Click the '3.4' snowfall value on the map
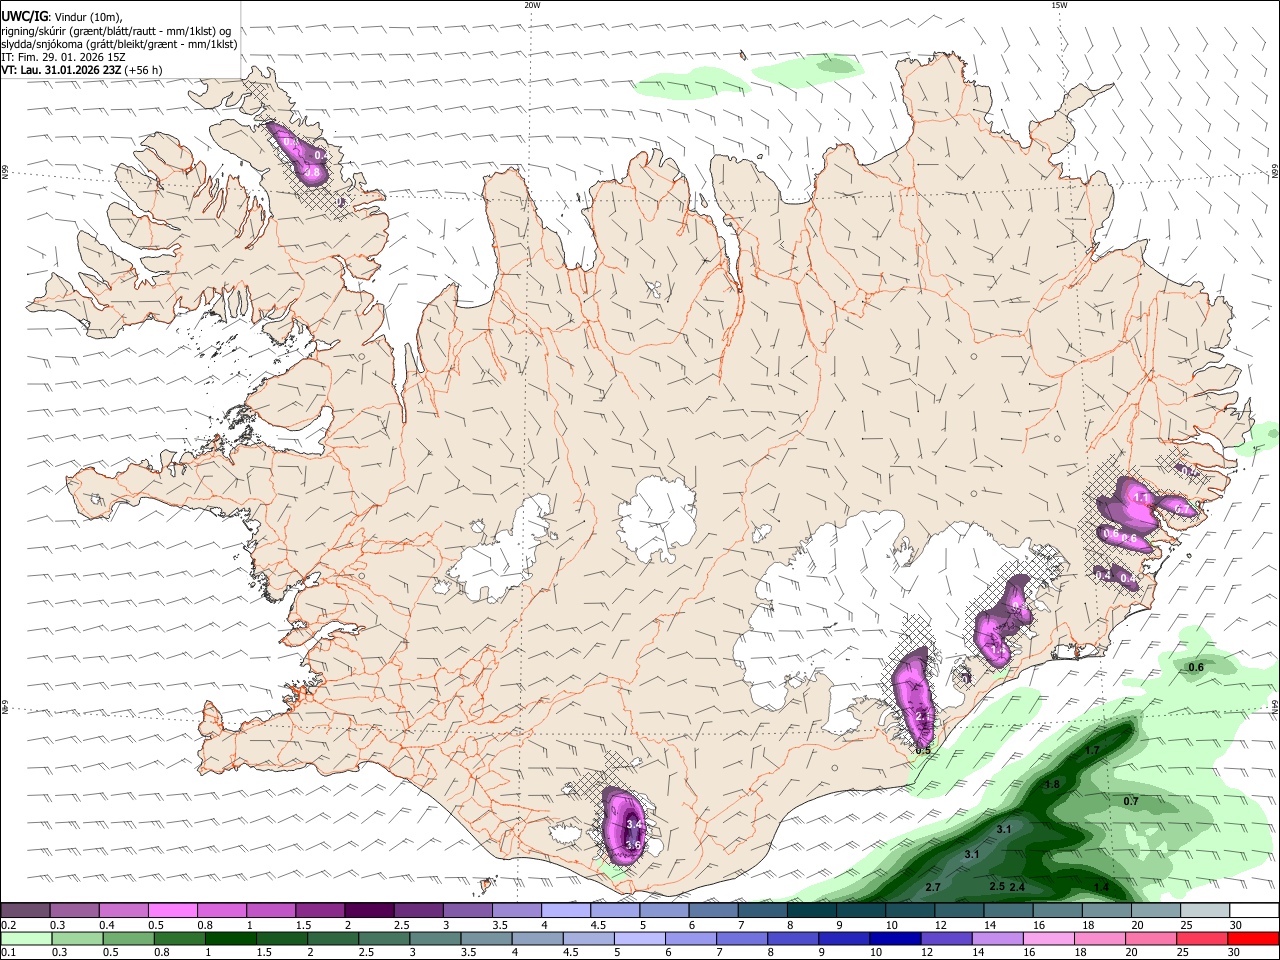Viewport: 1280px width, 960px height. pyautogui.click(x=633, y=825)
